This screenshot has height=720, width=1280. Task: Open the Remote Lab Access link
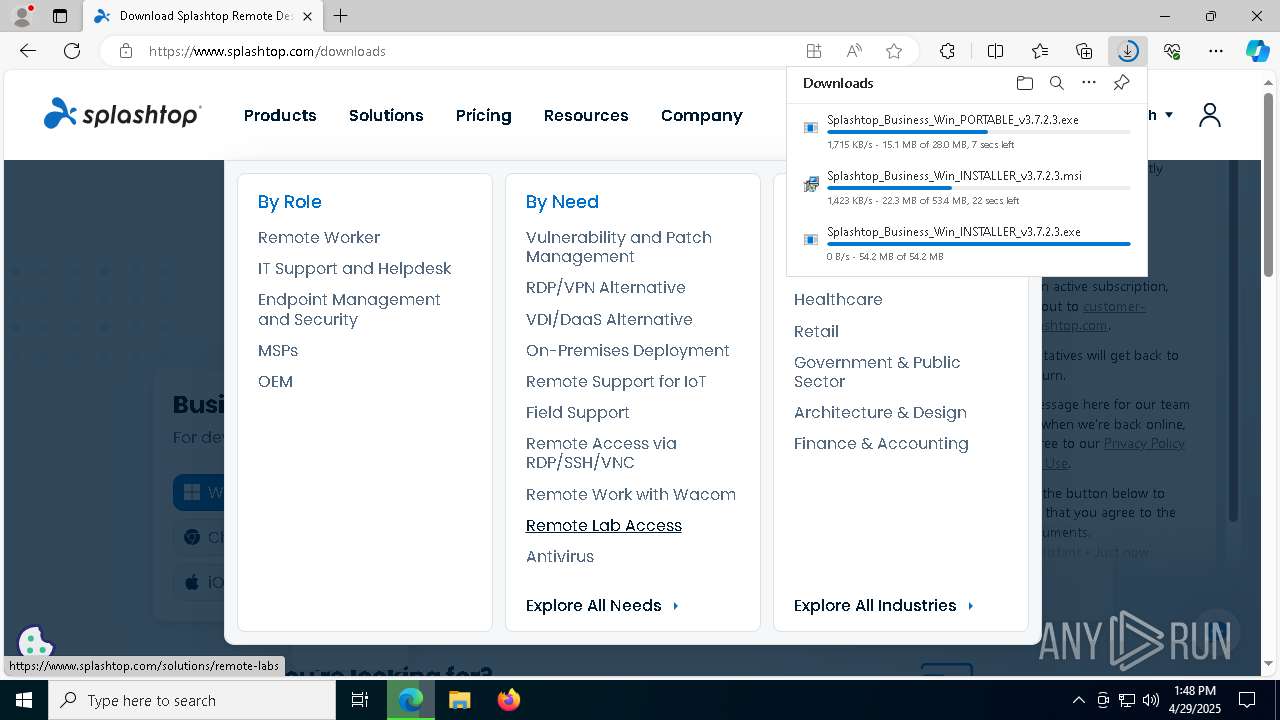[604, 526]
